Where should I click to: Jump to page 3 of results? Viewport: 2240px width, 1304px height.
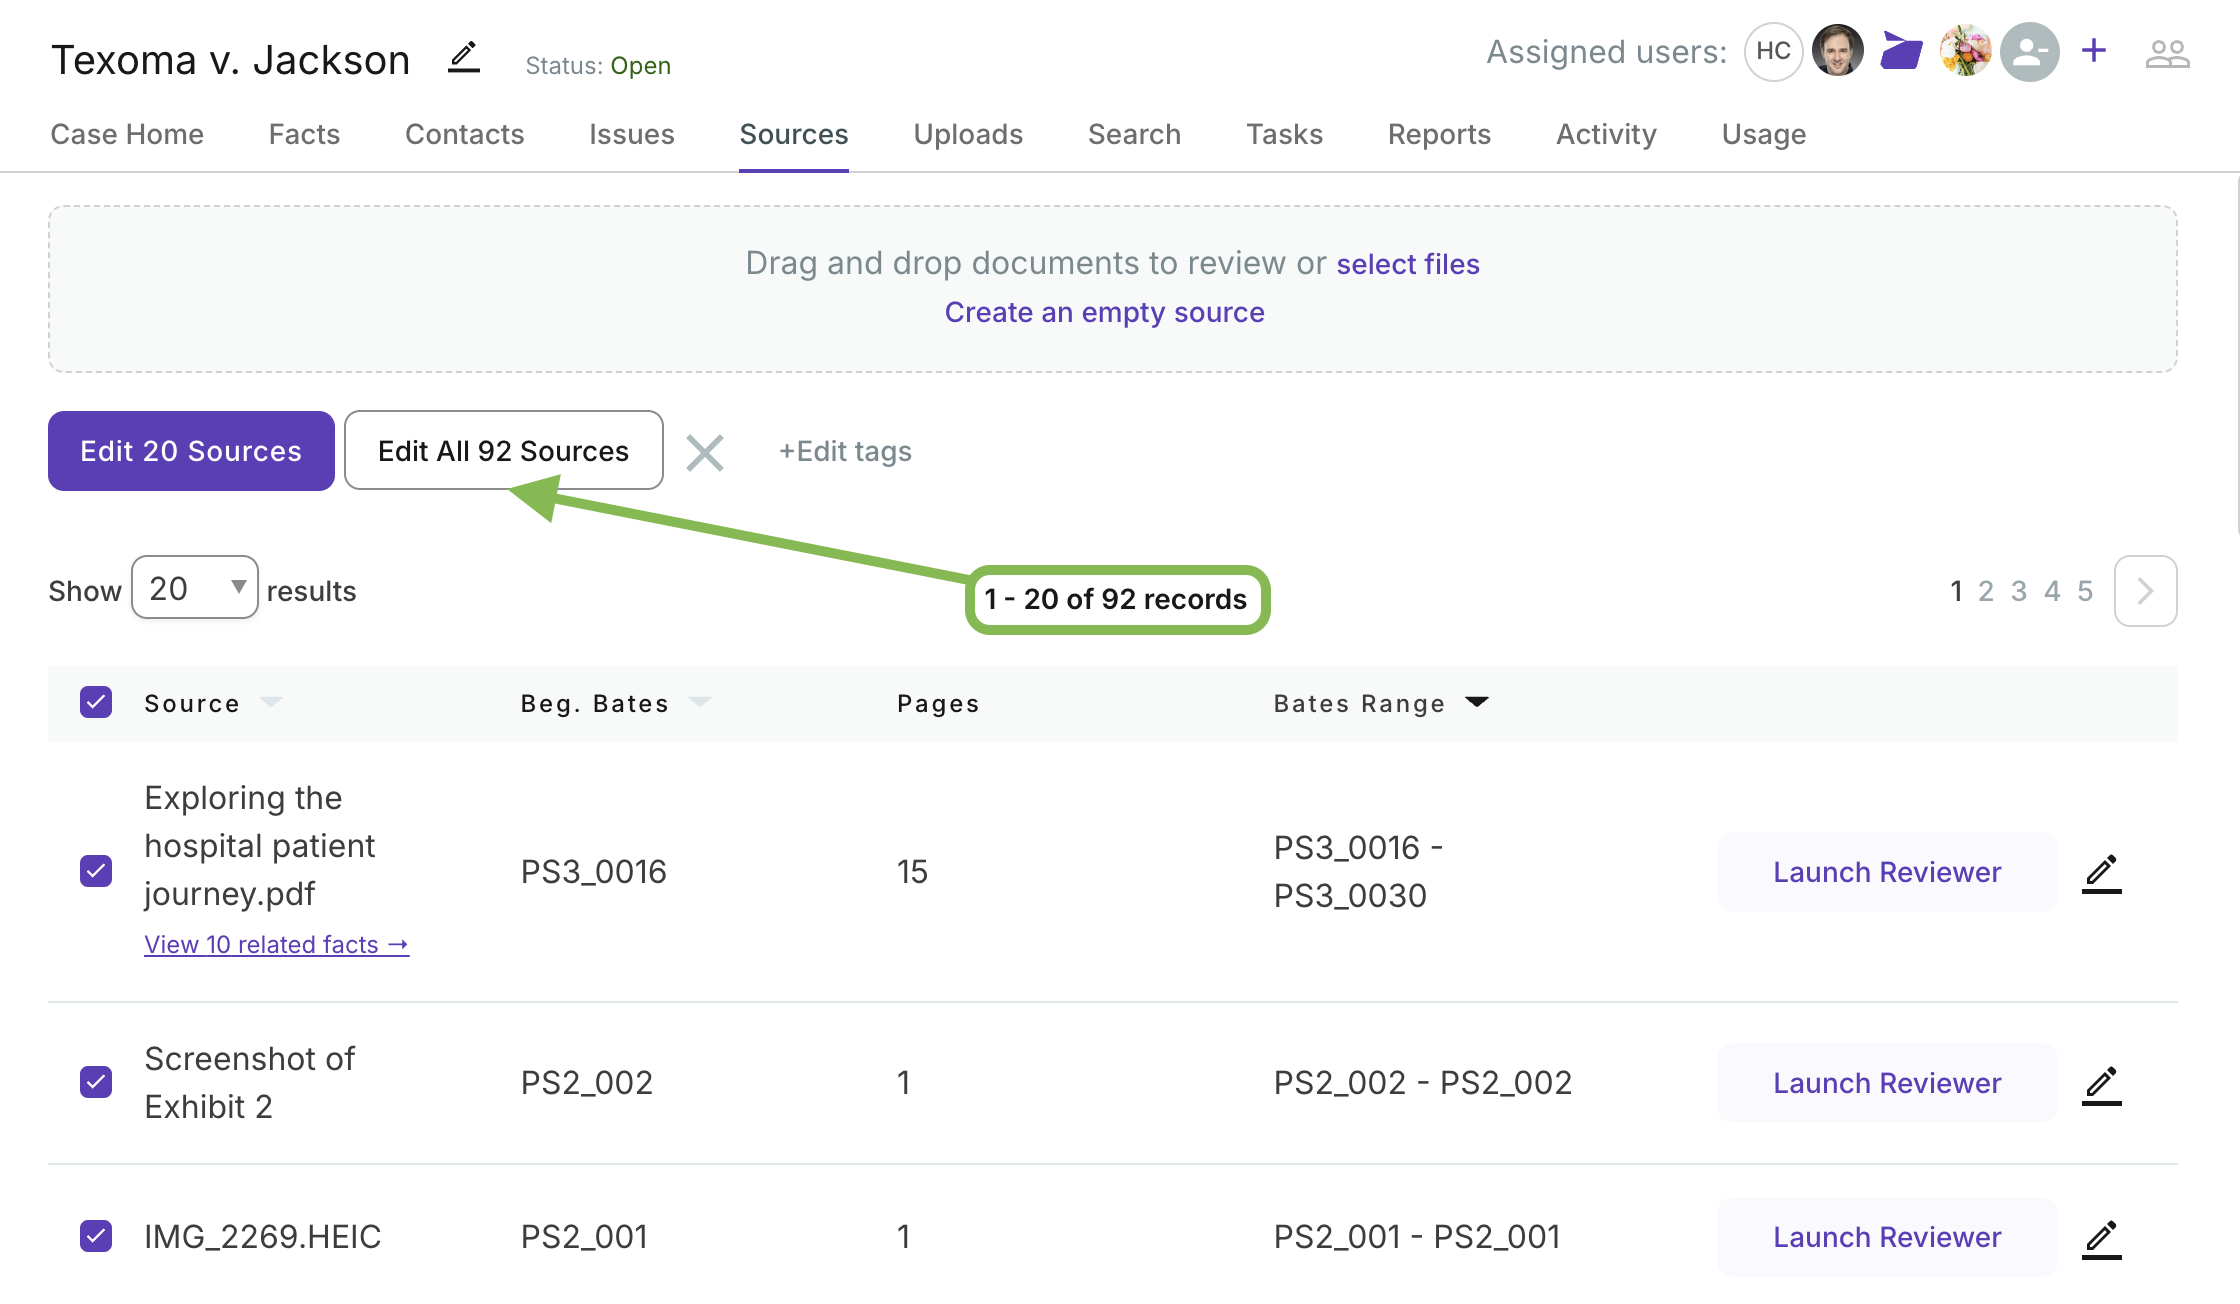pyautogui.click(x=2019, y=591)
